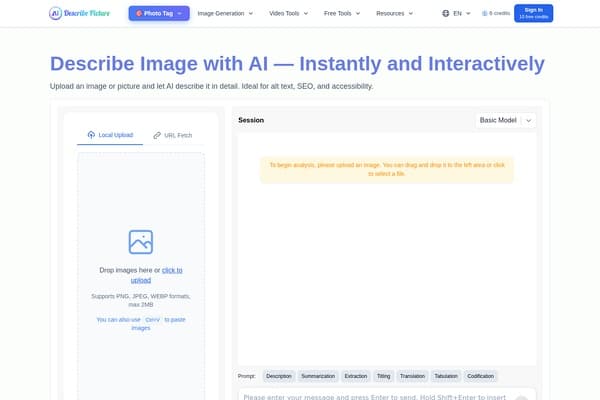Click the yellow upload notice banner
This screenshot has height=400, width=600.
[x=387, y=169]
